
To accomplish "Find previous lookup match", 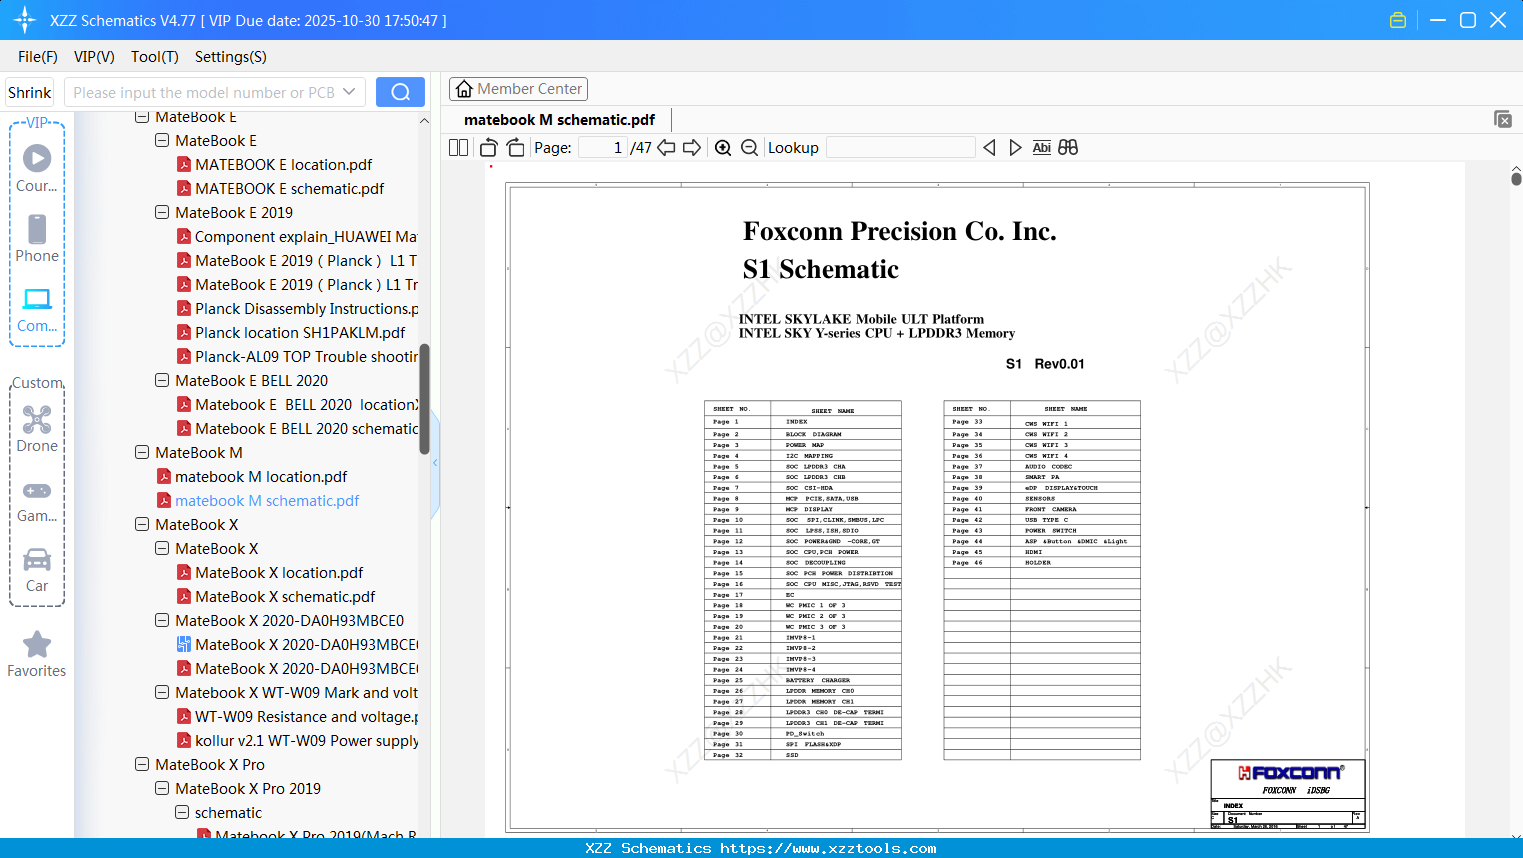I will tap(989, 148).
